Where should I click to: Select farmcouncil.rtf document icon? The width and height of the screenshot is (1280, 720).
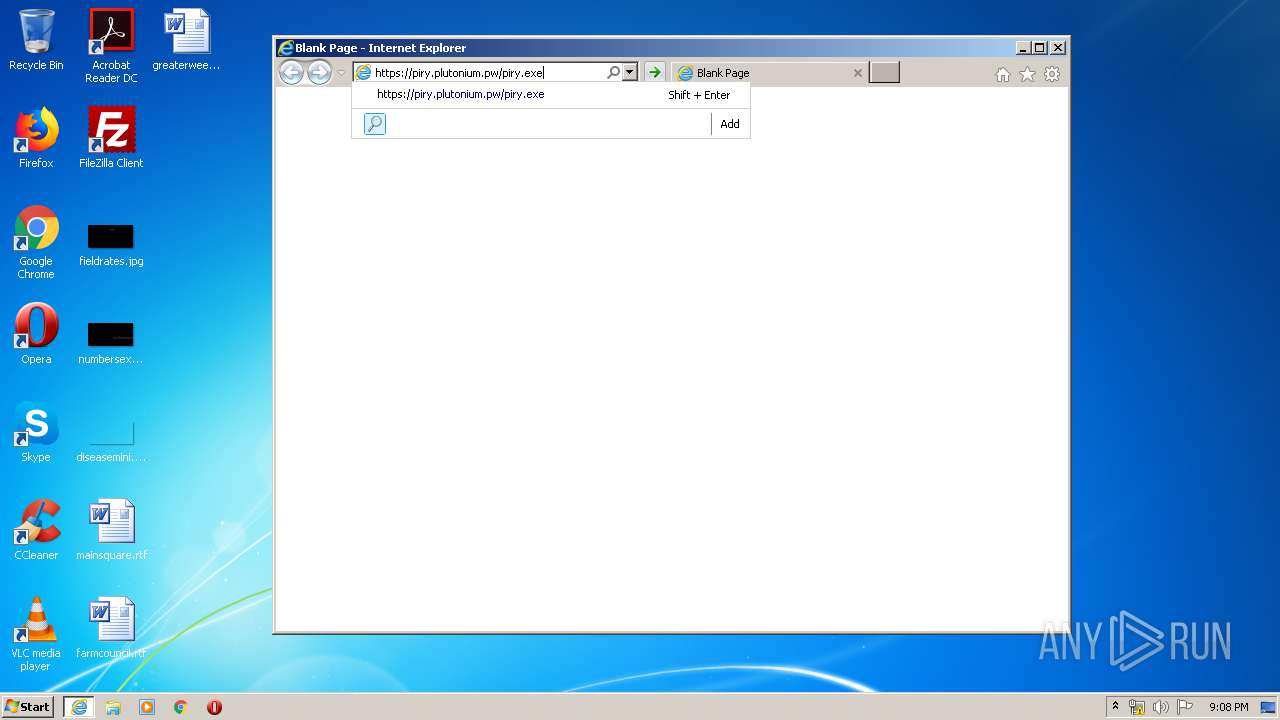(111, 628)
